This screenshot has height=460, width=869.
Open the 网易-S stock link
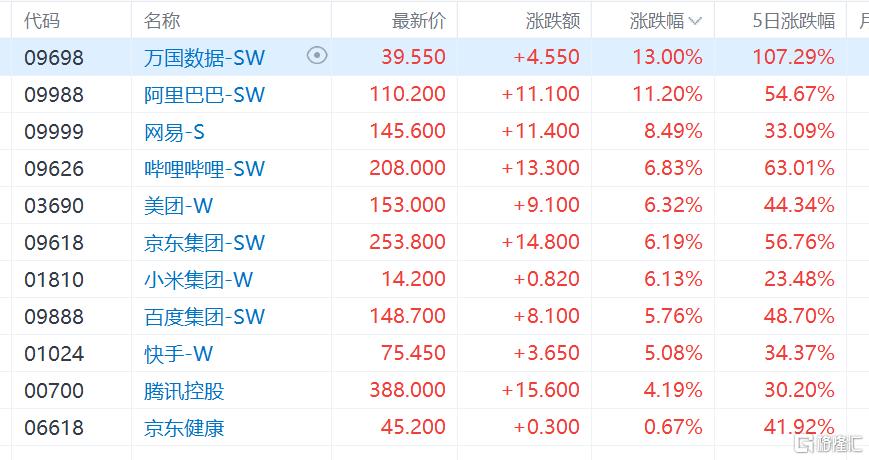click(174, 132)
